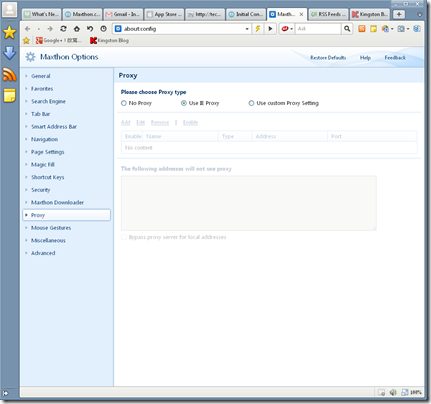Image resolution: width=431 pixels, height=404 pixels.
Task: Open the Page Settings options section
Action: (x=48, y=152)
